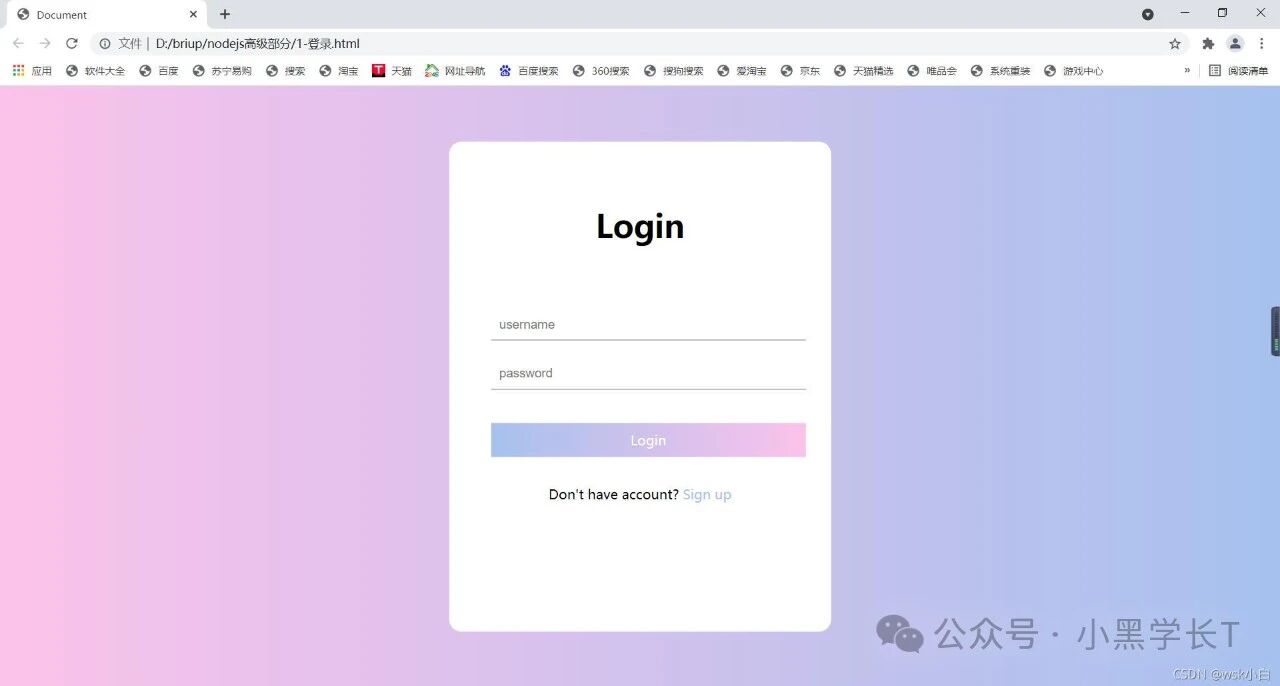Bookmark this page with the star icon
The width and height of the screenshot is (1280, 686).
[1175, 44]
